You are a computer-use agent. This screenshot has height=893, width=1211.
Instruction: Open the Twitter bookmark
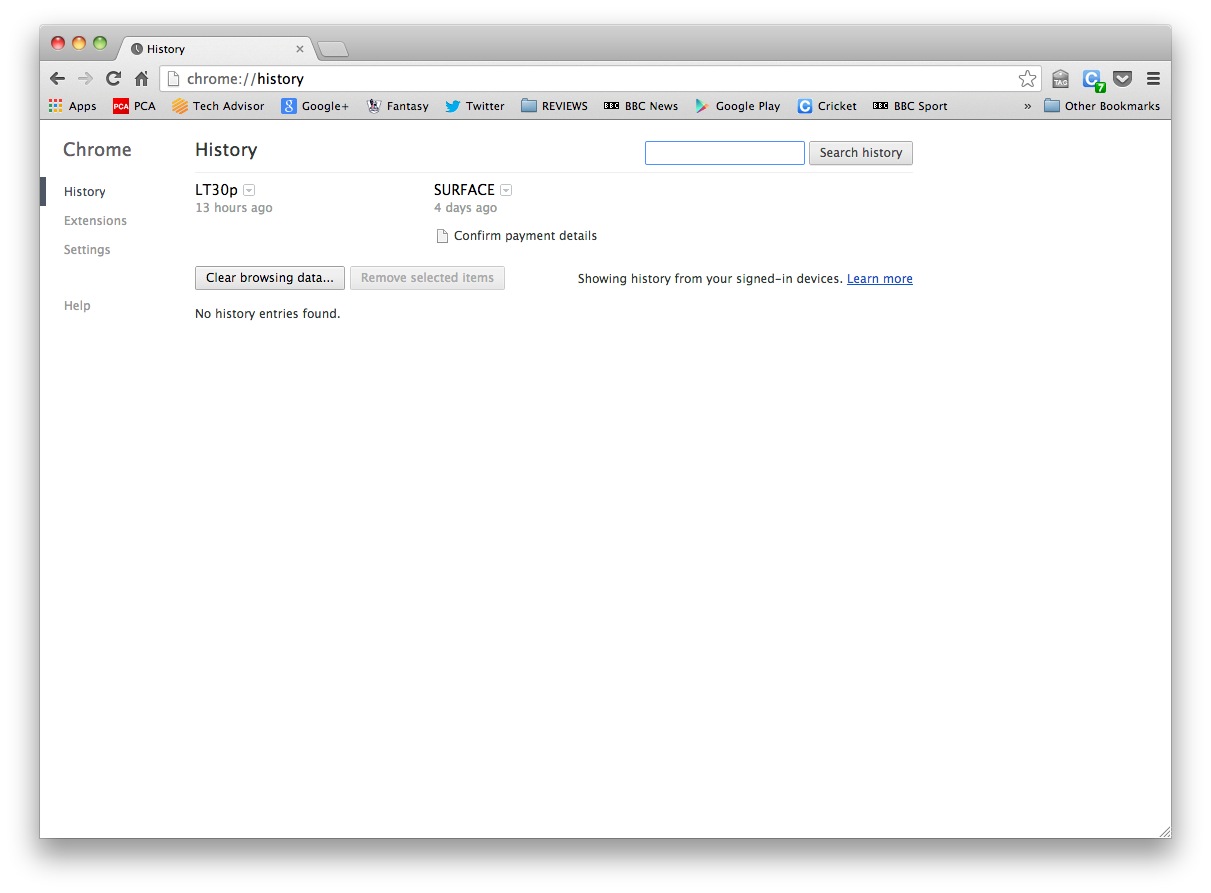point(475,106)
